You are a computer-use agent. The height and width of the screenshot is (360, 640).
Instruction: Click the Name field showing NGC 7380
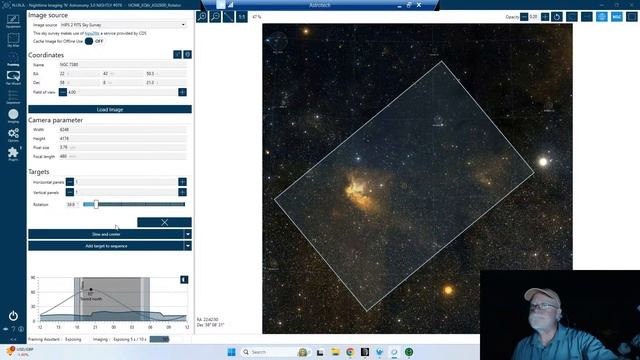(x=123, y=64)
